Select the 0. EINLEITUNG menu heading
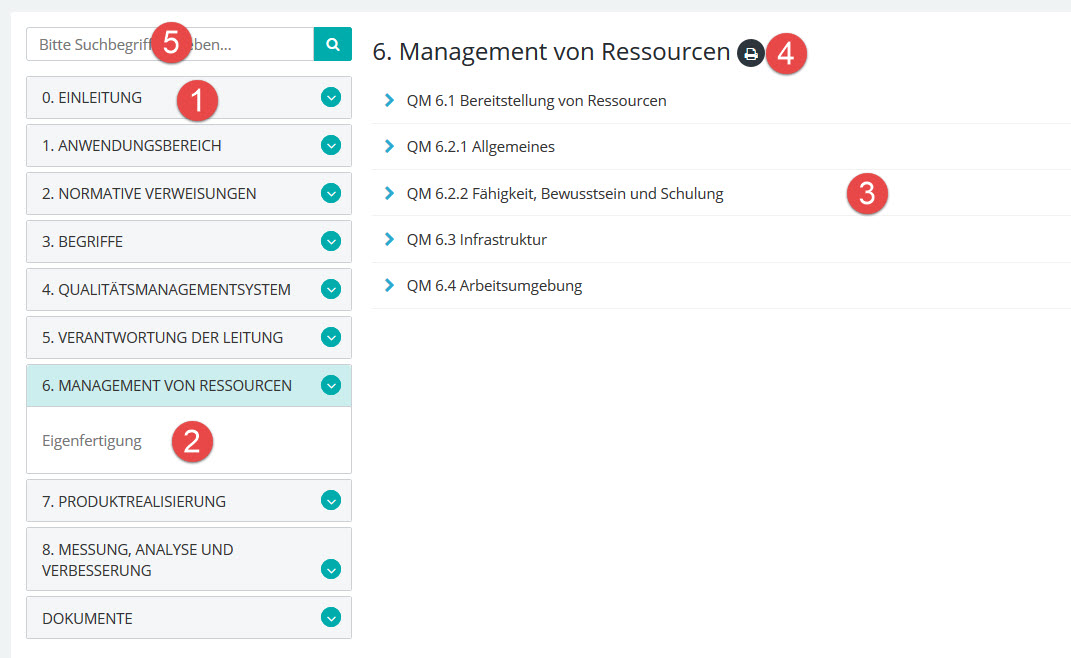1071x658 pixels. click(x=92, y=98)
